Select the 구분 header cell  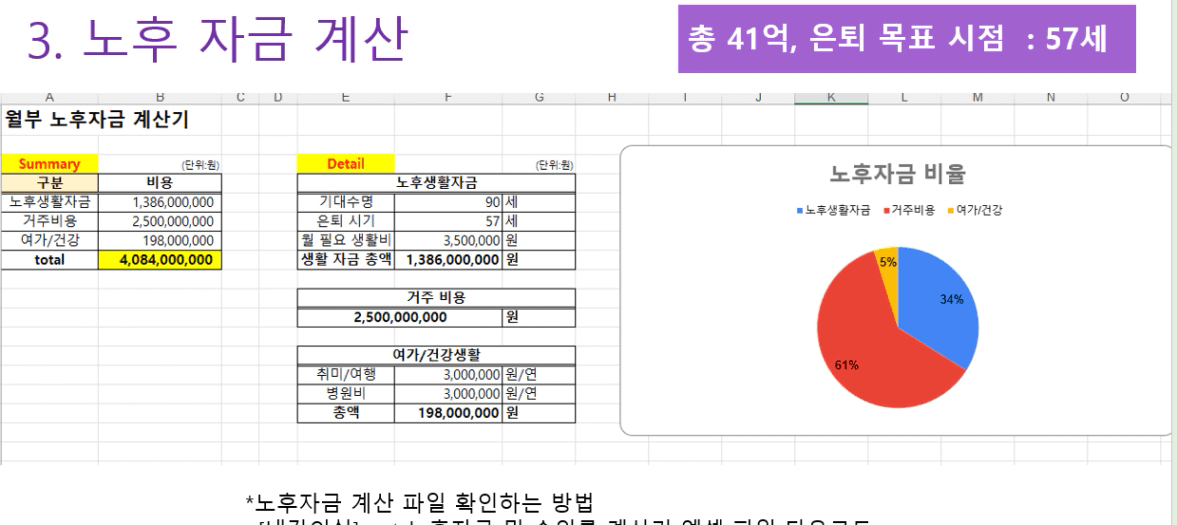tap(50, 183)
